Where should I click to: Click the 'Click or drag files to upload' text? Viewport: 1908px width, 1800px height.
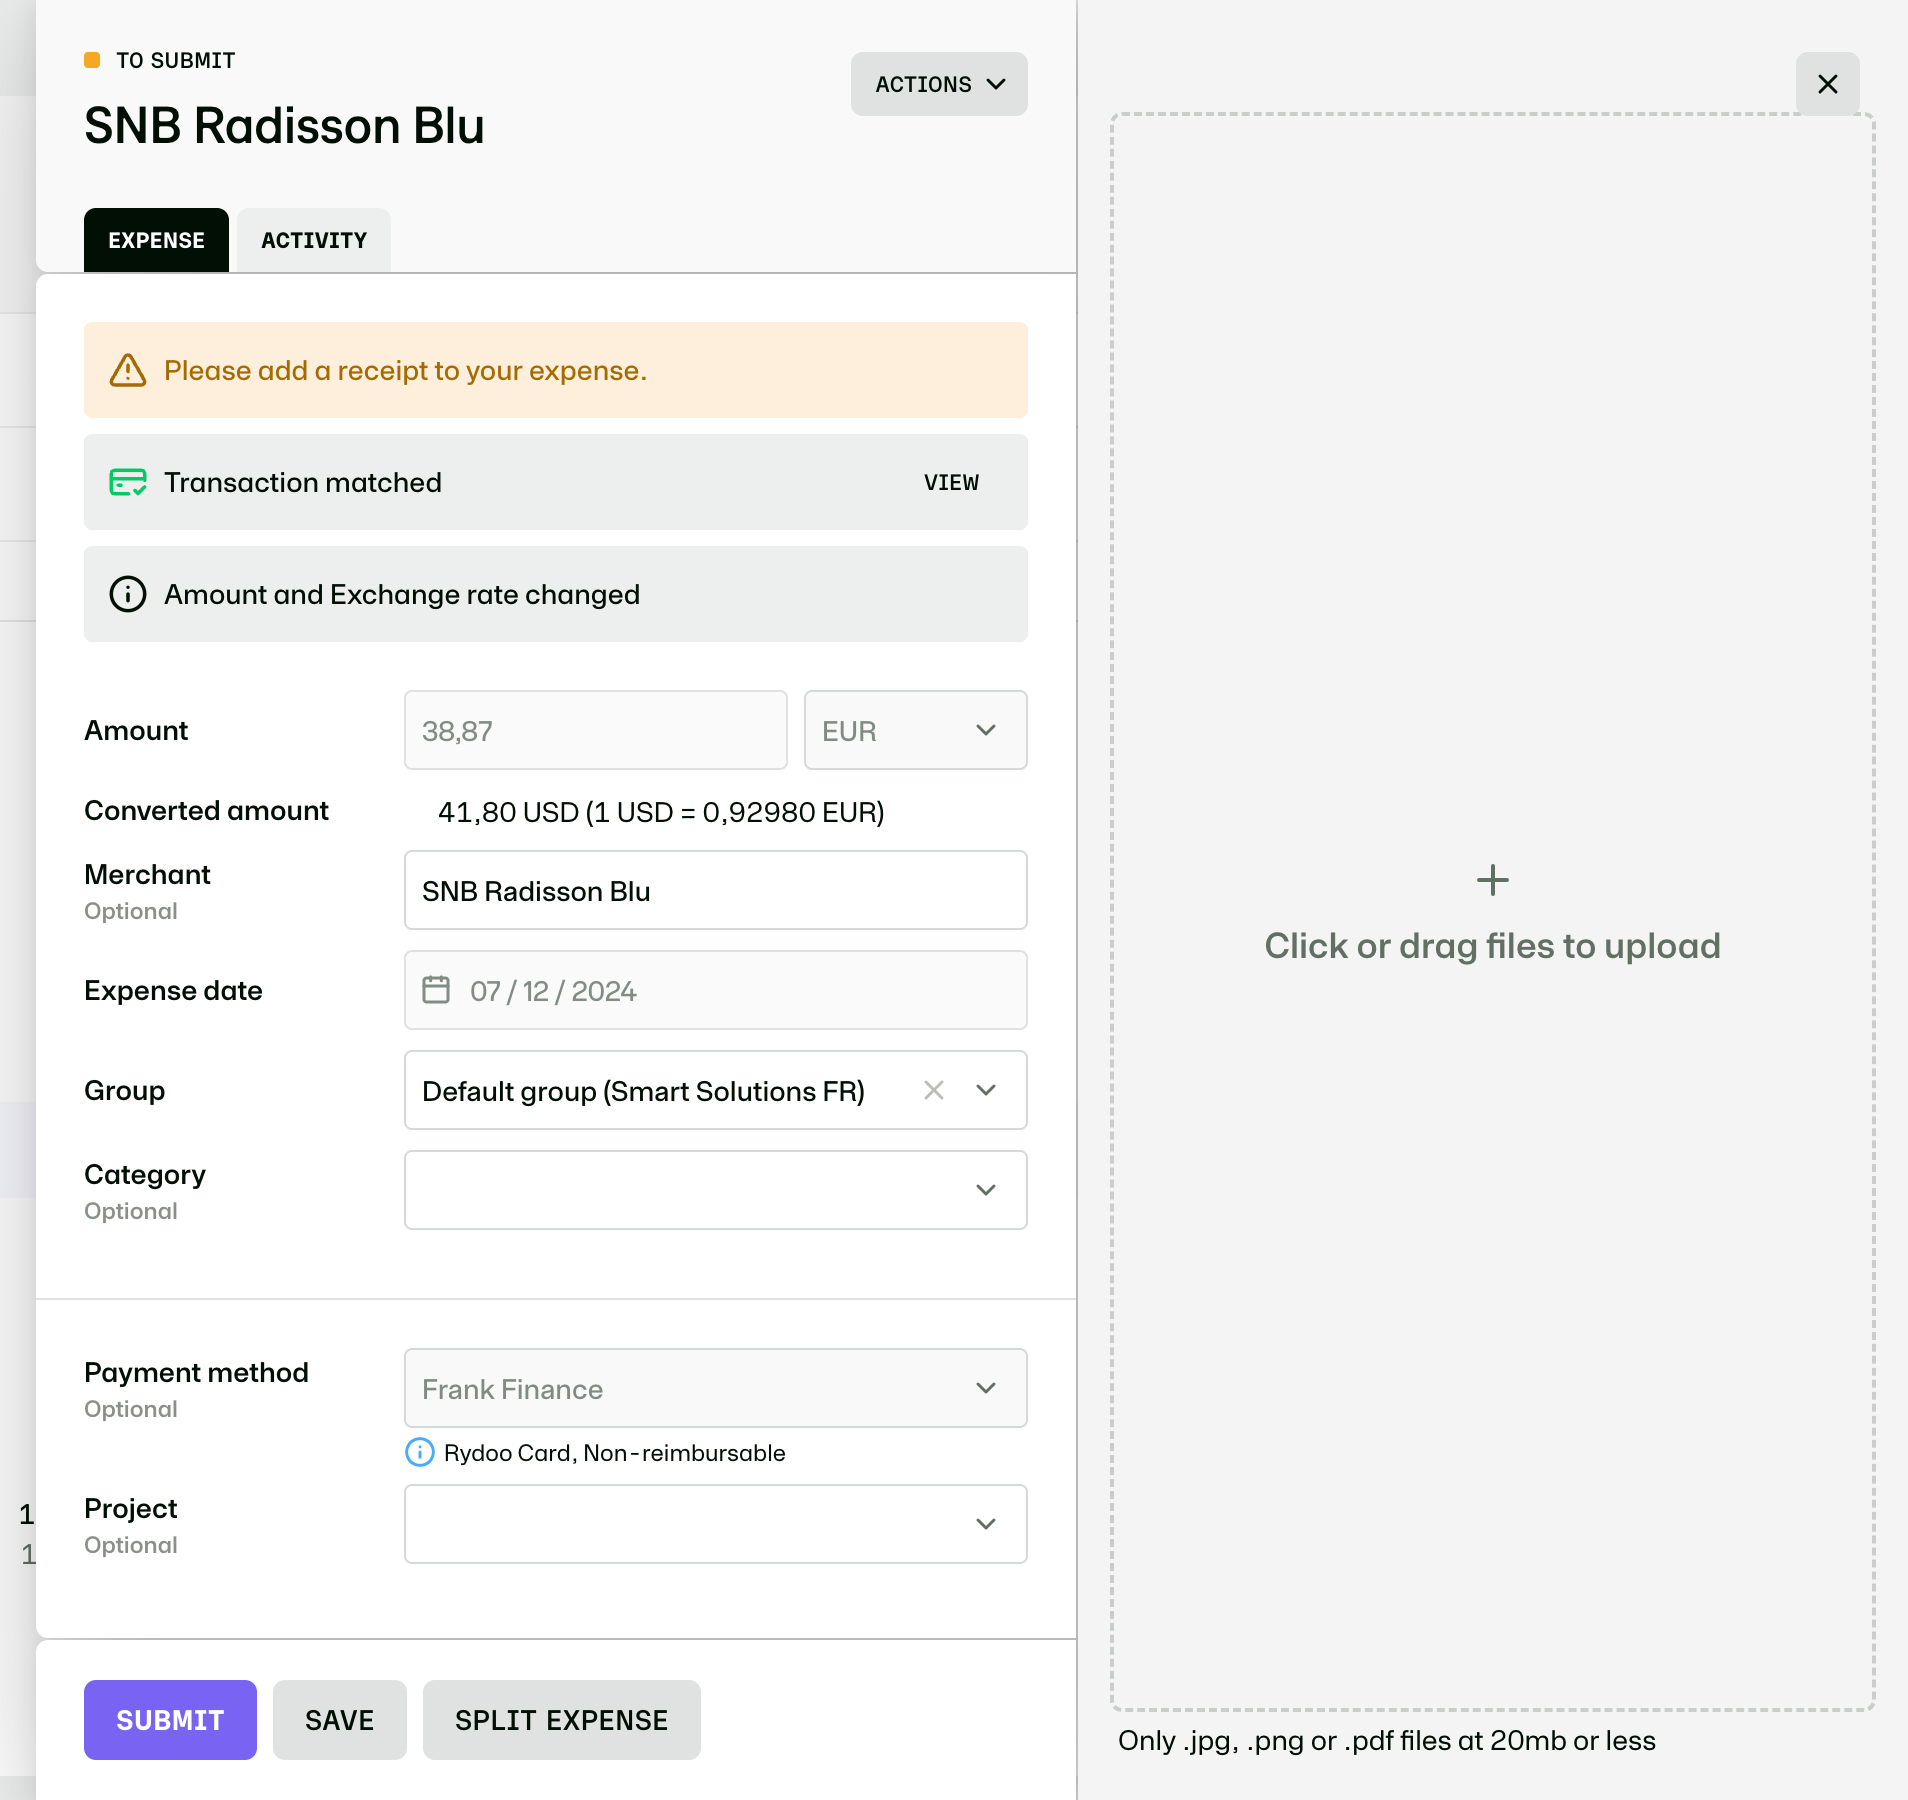[1492, 946]
